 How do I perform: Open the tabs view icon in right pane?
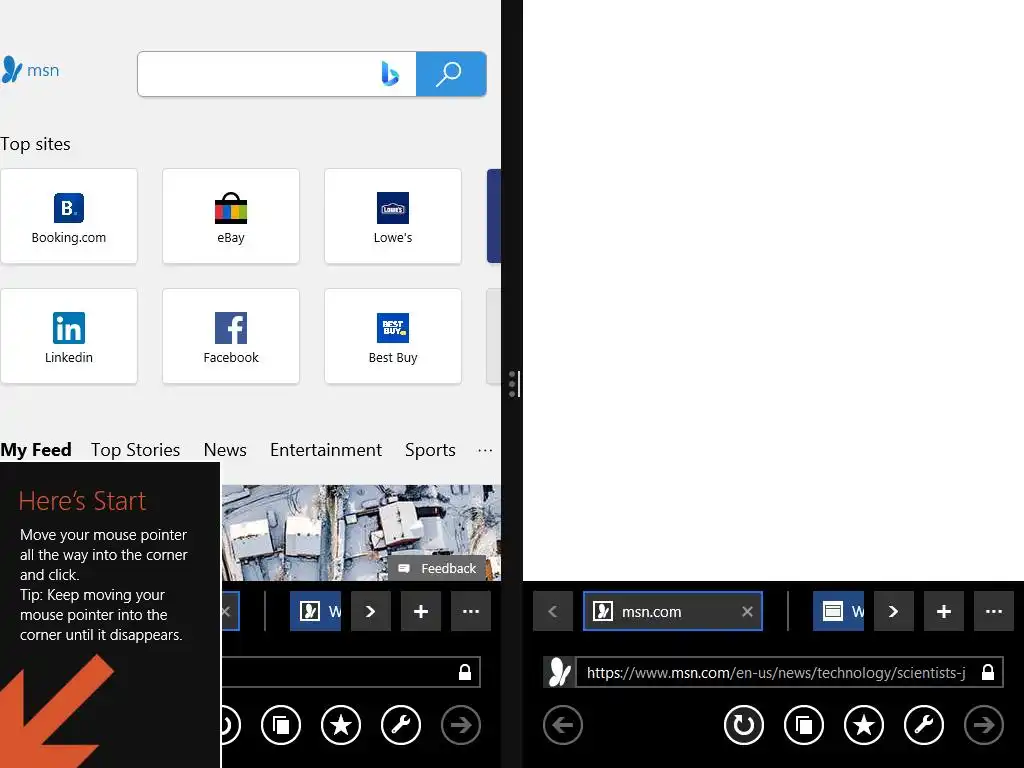point(804,725)
